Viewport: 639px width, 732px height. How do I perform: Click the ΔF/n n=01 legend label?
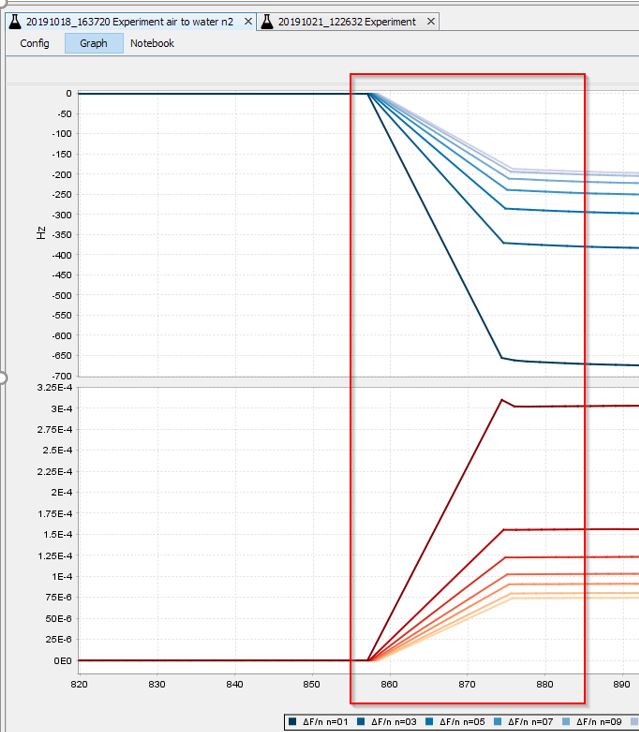click(325, 722)
